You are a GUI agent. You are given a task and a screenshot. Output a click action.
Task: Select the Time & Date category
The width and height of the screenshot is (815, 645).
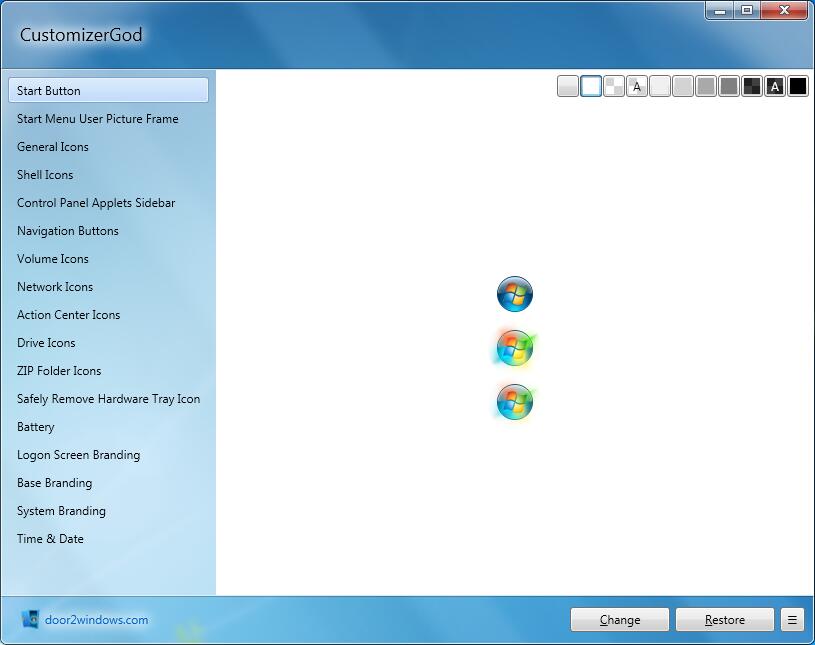point(50,539)
